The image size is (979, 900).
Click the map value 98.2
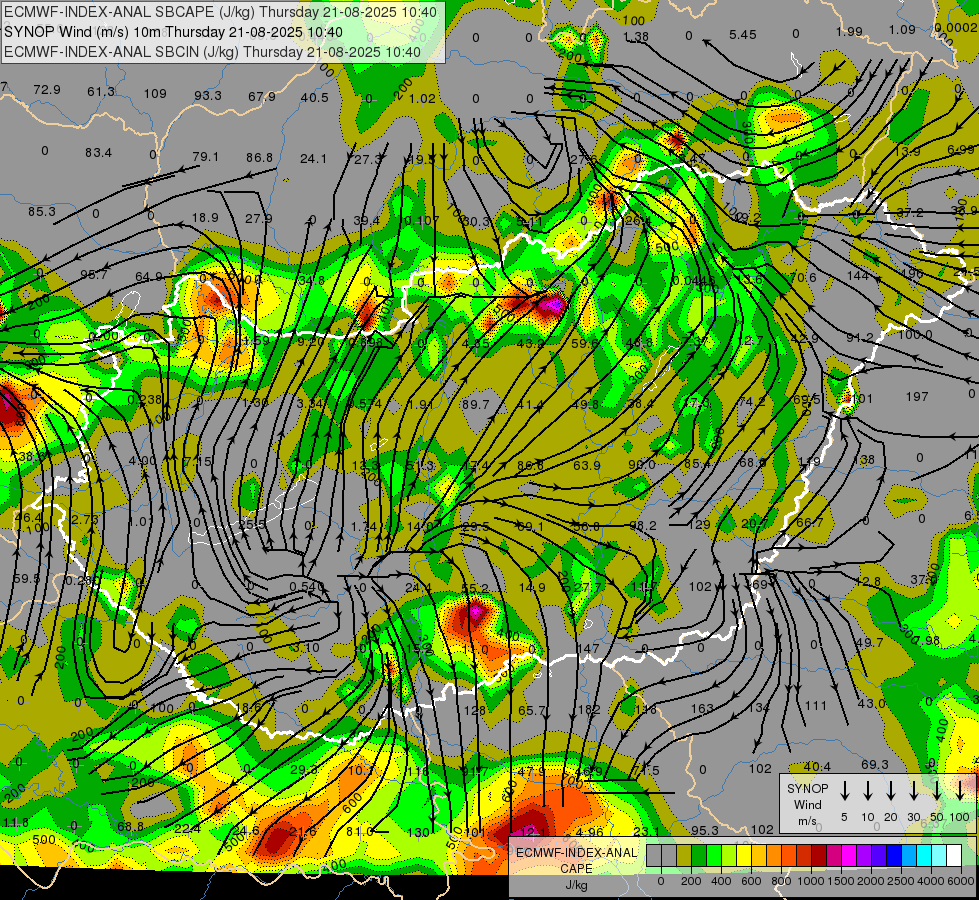click(x=643, y=526)
